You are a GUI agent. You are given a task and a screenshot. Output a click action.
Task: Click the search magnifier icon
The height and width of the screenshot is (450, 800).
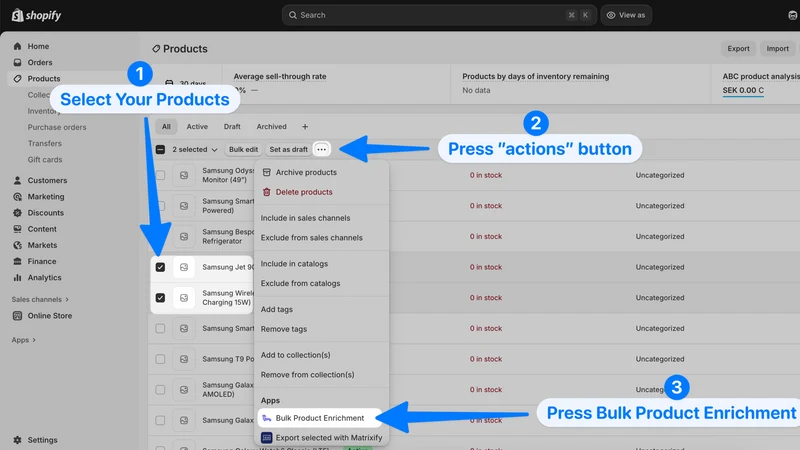293,15
